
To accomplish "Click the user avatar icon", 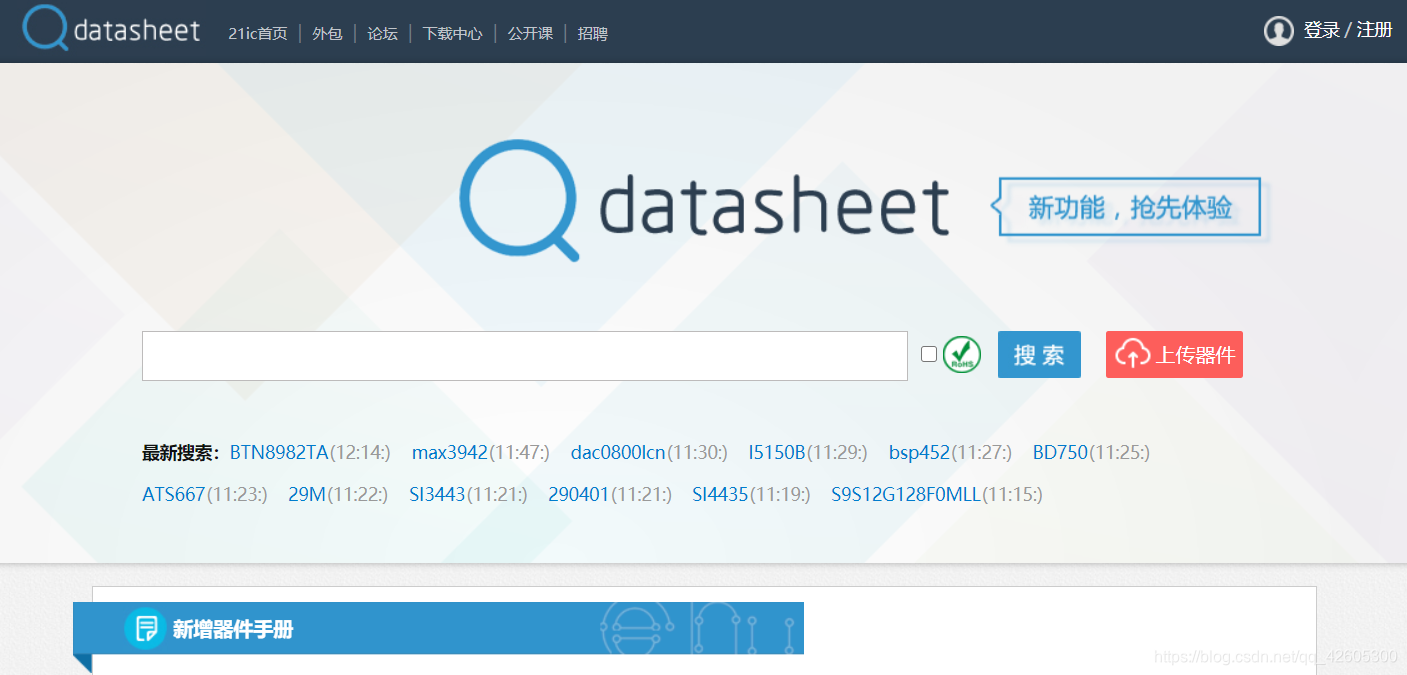I will tap(1278, 31).
